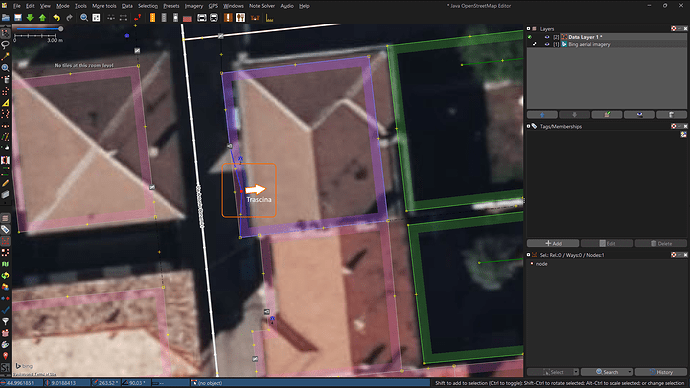Redo the last undone action
The width and height of the screenshot is (690, 388).
coord(69,18)
